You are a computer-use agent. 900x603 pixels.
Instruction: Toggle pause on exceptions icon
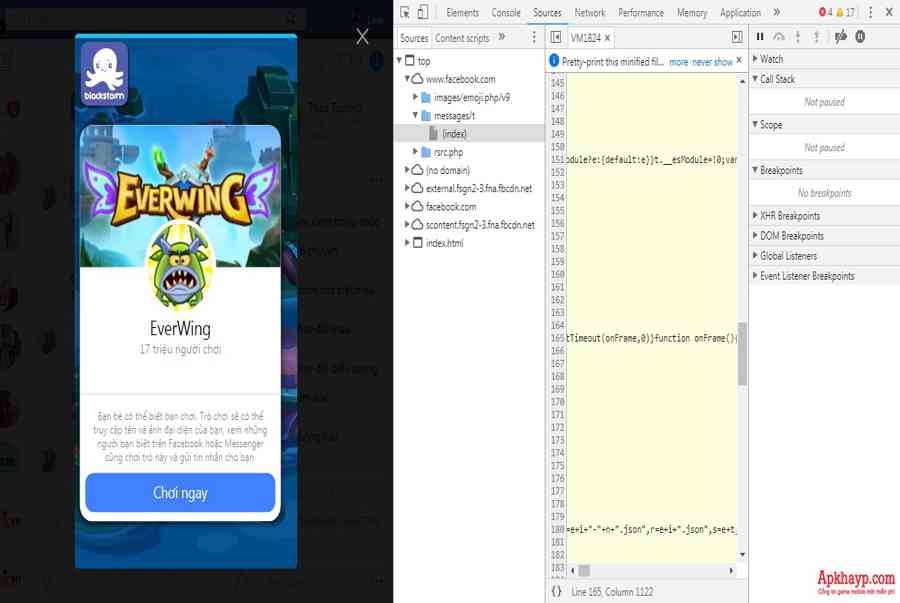[860, 37]
